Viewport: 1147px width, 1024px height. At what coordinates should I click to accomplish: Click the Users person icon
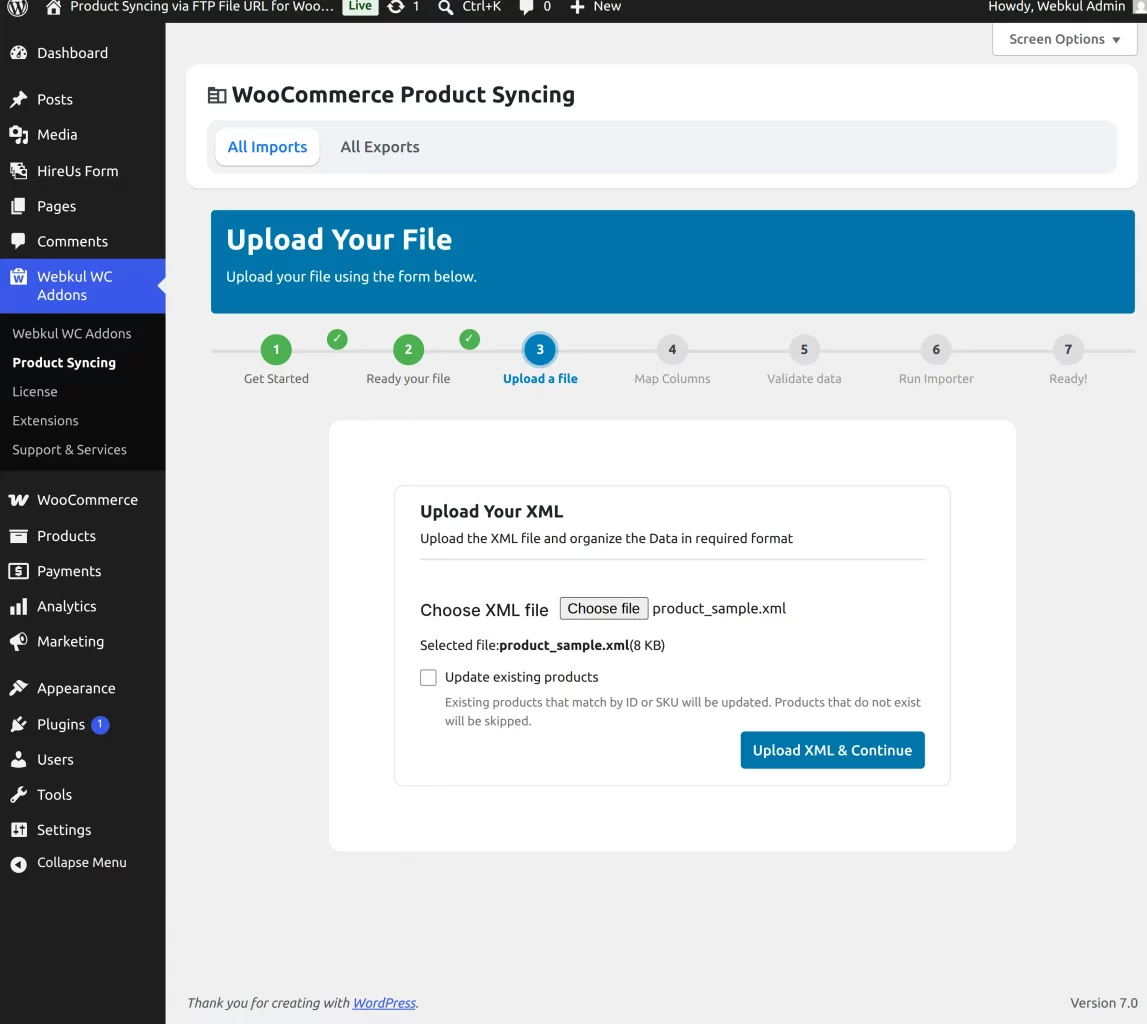coord(19,759)
